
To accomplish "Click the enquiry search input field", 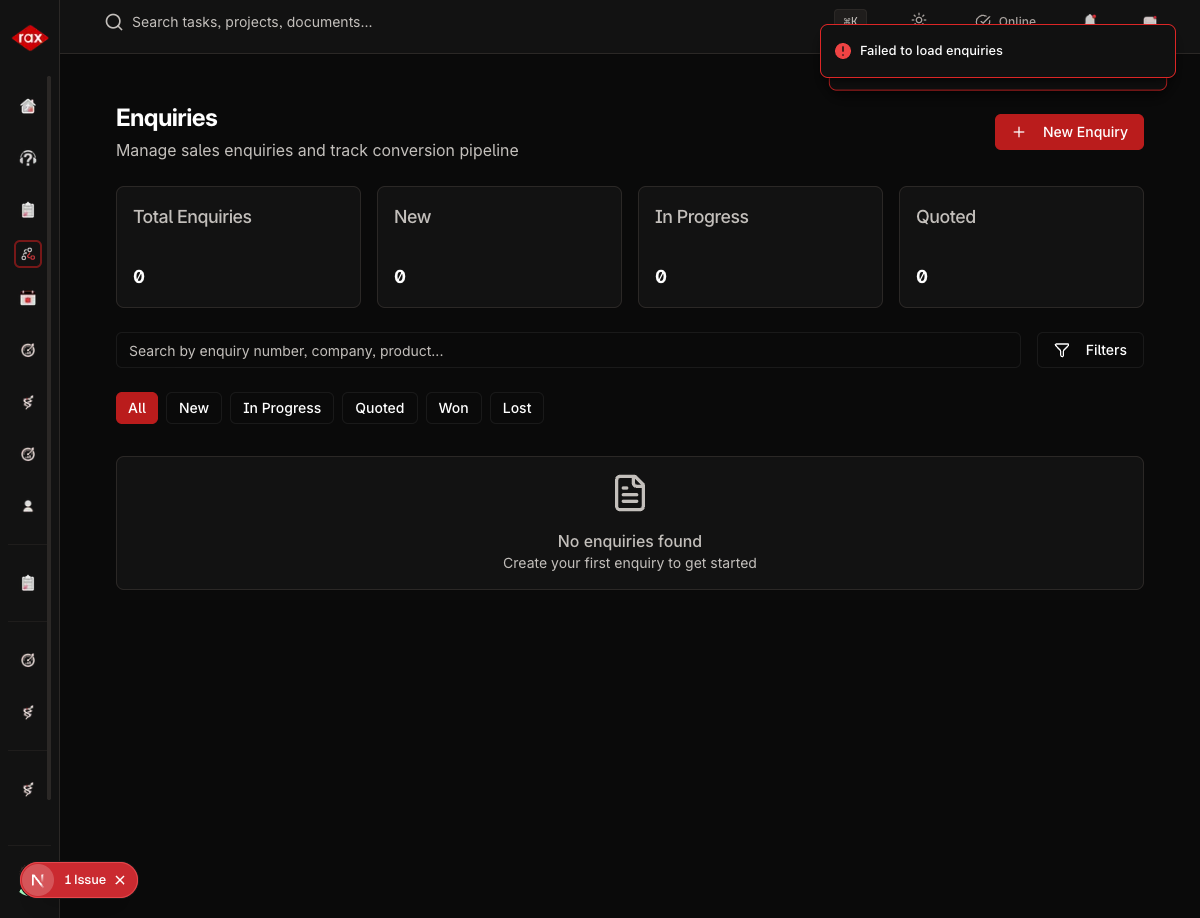I will [568, 350].
